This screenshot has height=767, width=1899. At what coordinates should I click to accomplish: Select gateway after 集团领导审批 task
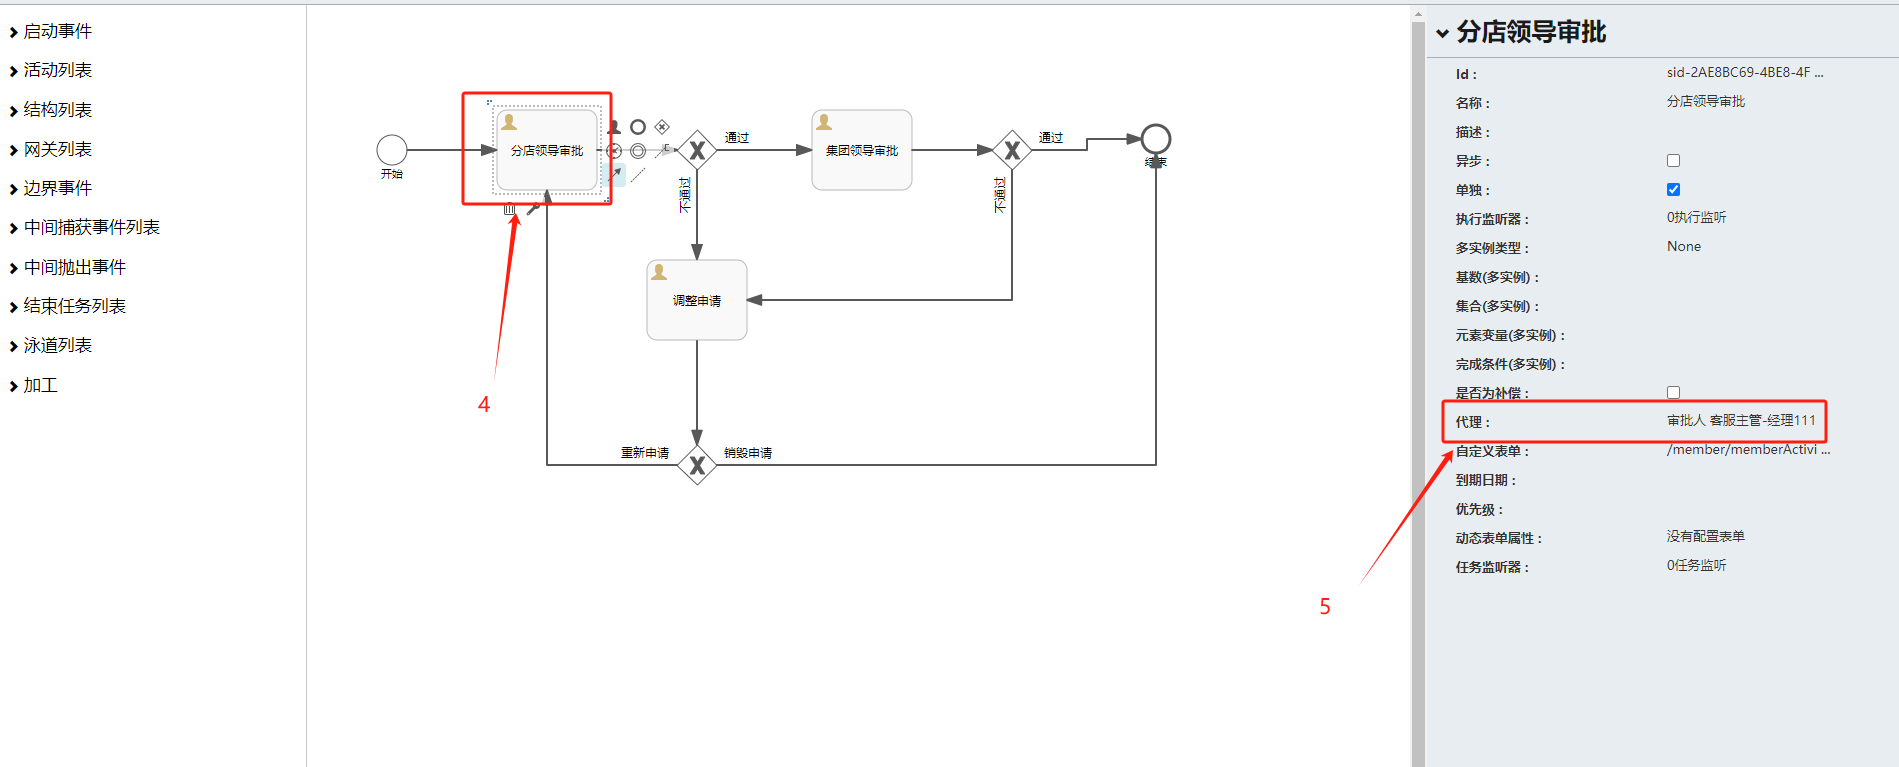[x=1012, y=150]
